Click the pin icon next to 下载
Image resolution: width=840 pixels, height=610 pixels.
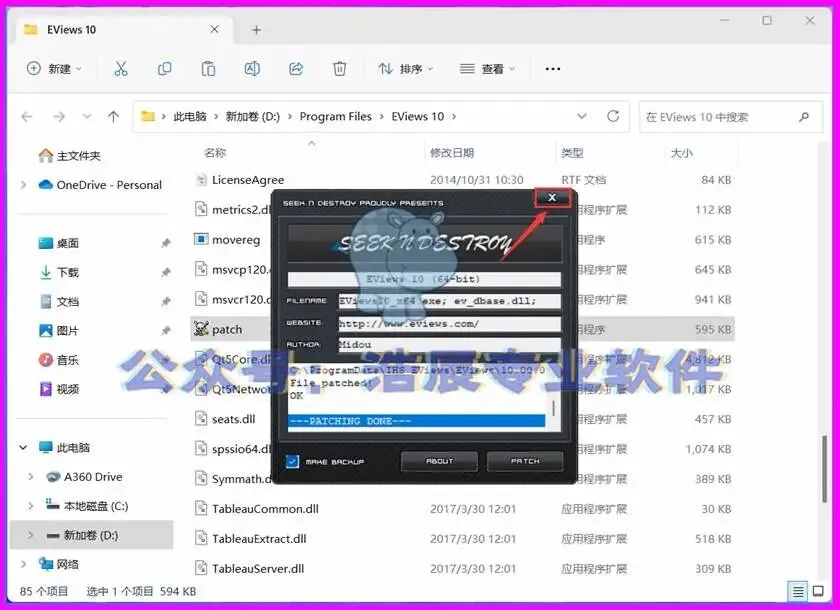pyautogui.click(x=166, y=273)
